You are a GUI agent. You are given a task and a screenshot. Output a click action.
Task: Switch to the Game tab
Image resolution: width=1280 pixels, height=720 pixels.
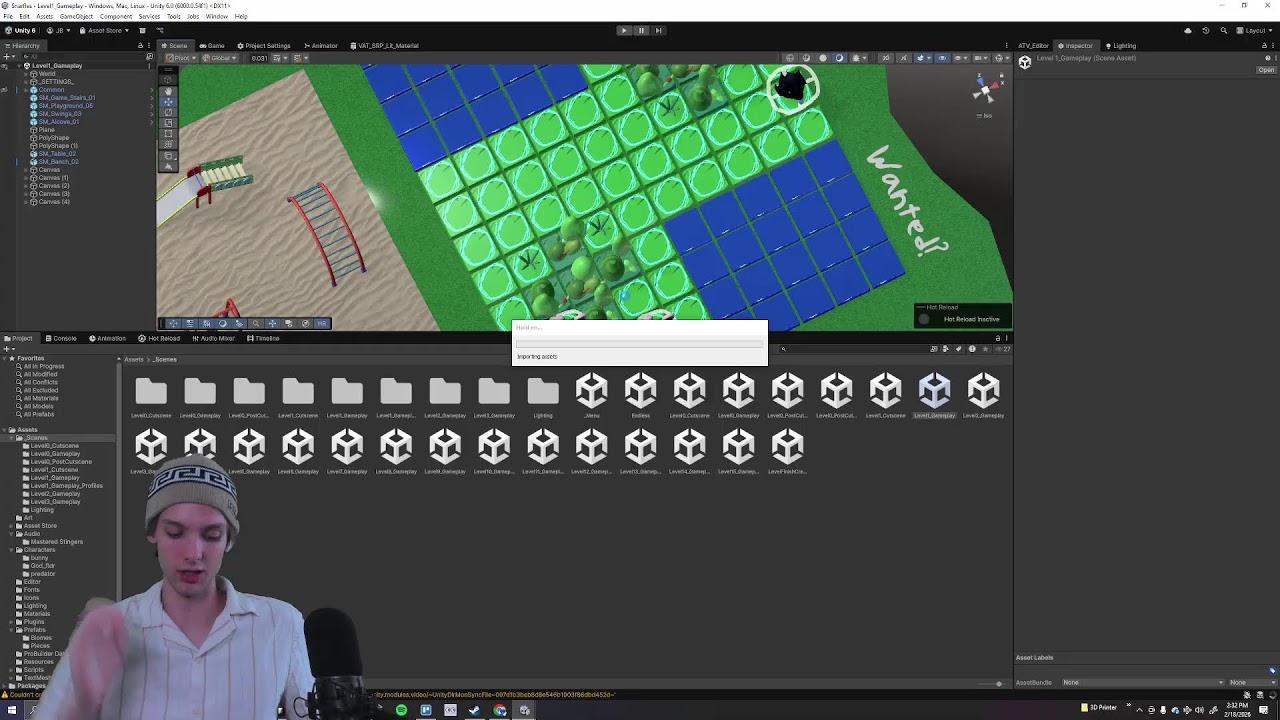pyautogui.click(x=211, y=45)
